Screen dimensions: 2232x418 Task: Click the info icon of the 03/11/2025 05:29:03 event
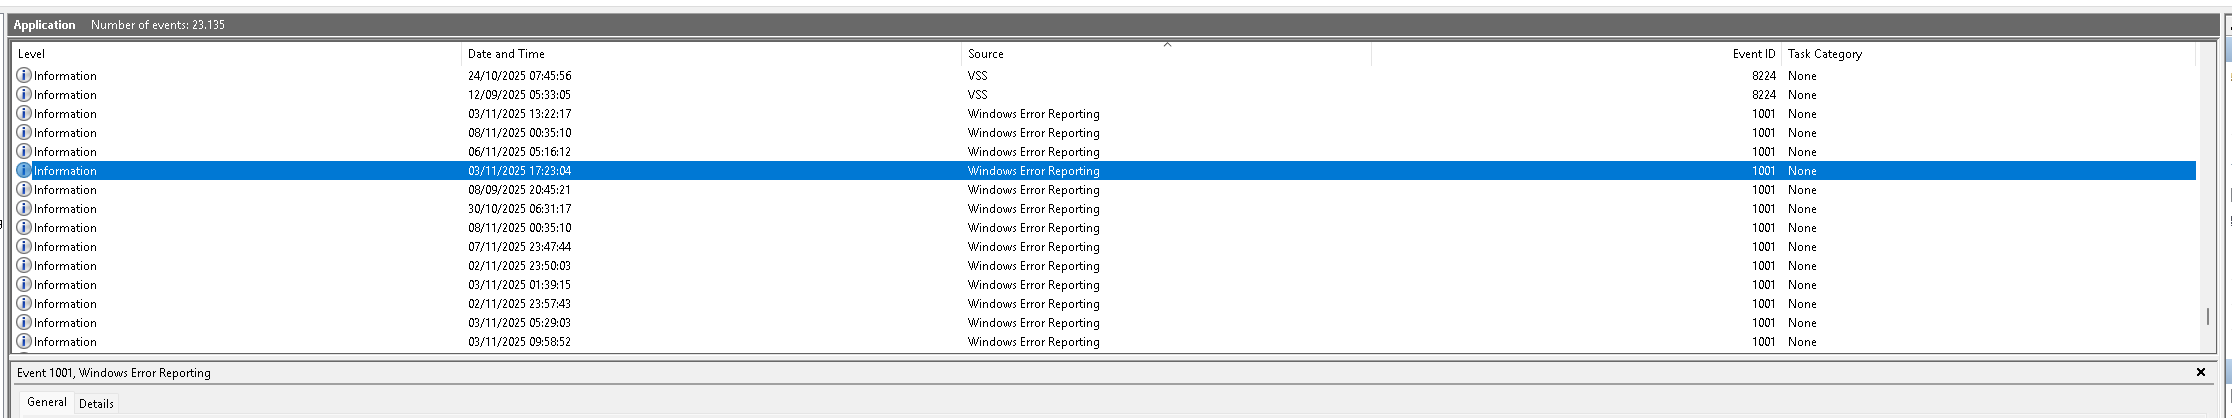point(24,322)
